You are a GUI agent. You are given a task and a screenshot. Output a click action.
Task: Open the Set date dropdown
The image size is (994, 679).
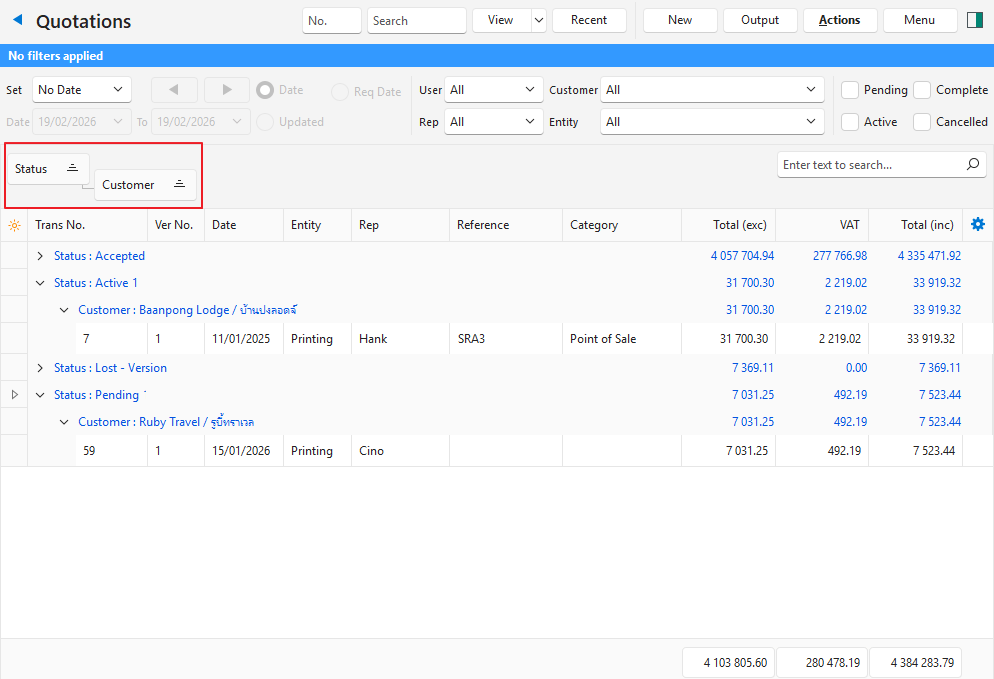pos(82,90)
